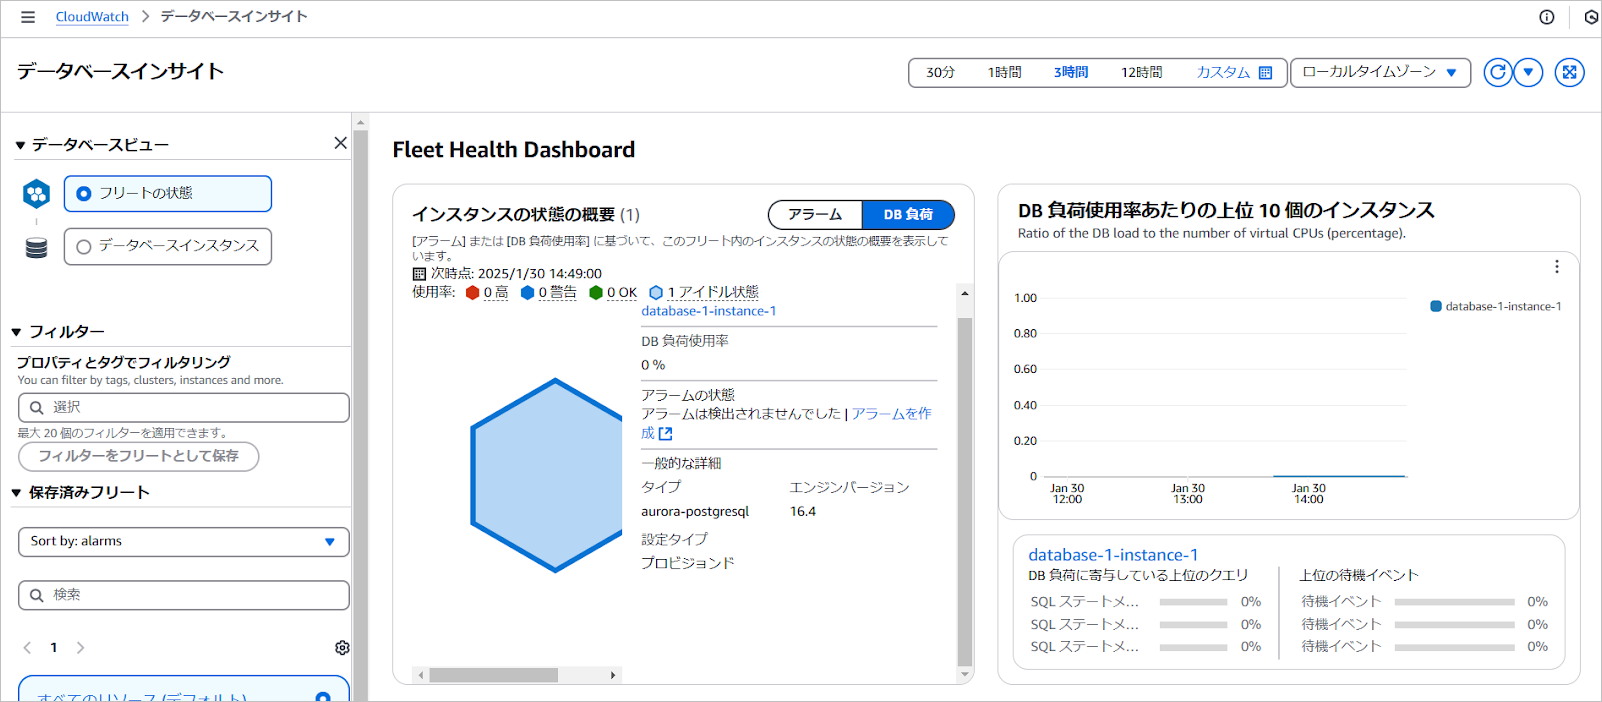Open the hamburger navigation menu
The image size is (1602, 702).
28,17
